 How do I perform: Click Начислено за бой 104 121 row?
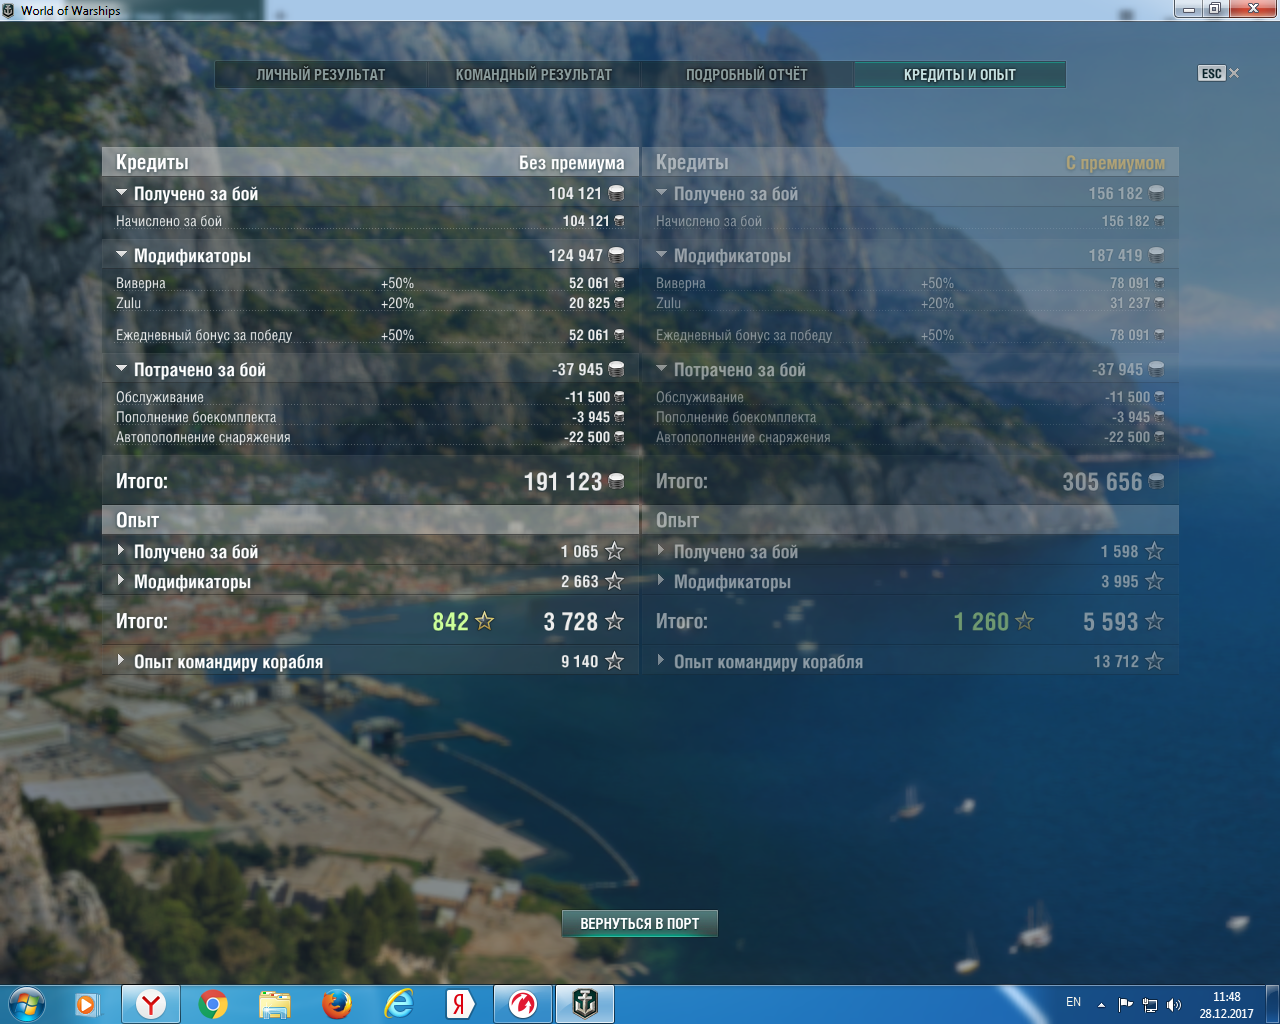coord(370,221)
